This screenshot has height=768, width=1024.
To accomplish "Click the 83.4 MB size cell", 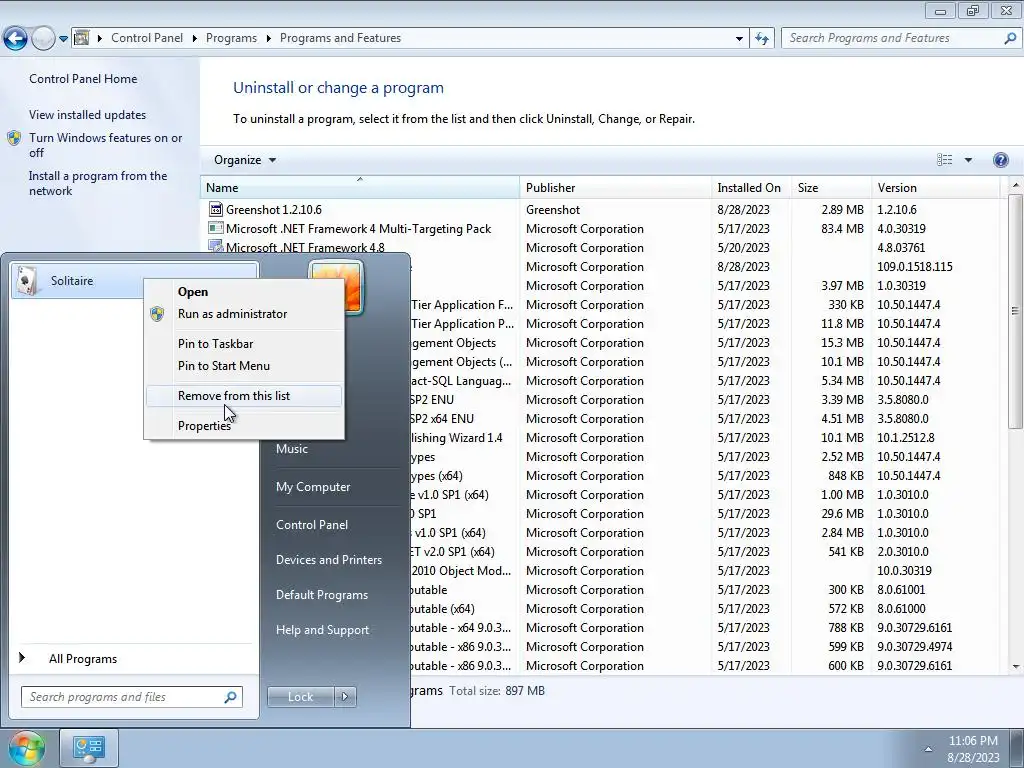I will (x=842, y=229).
